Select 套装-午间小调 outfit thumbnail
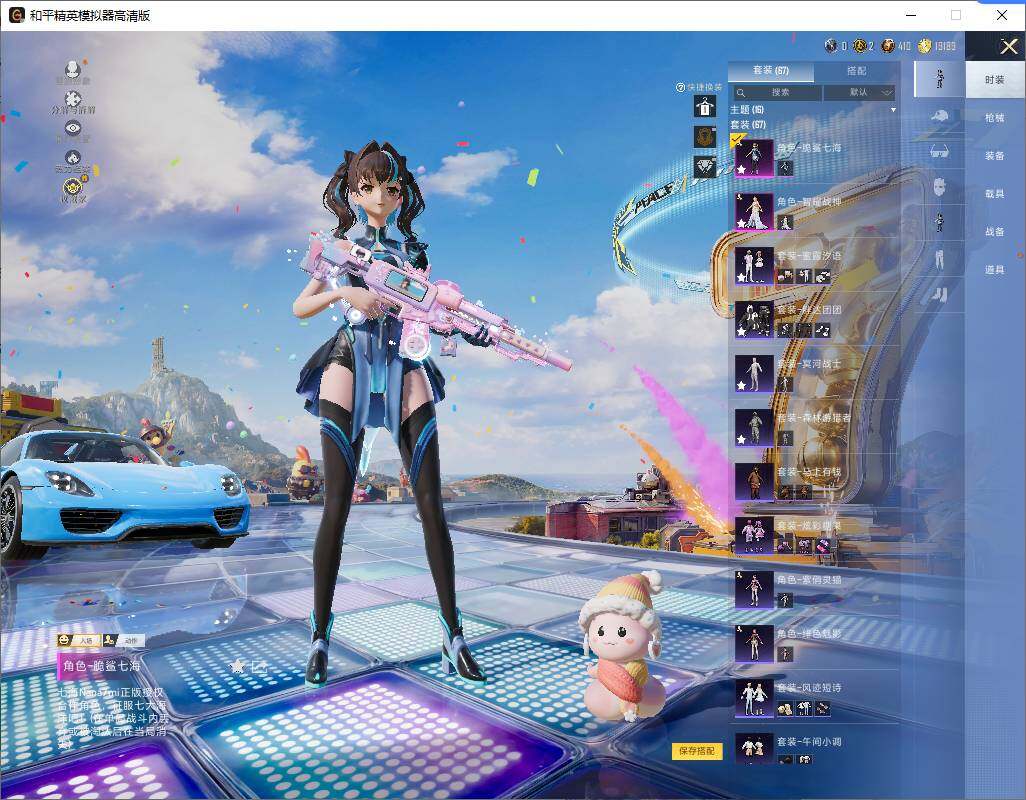Image resolution: width=1026 pixels, height=800 pixels. 754,749
